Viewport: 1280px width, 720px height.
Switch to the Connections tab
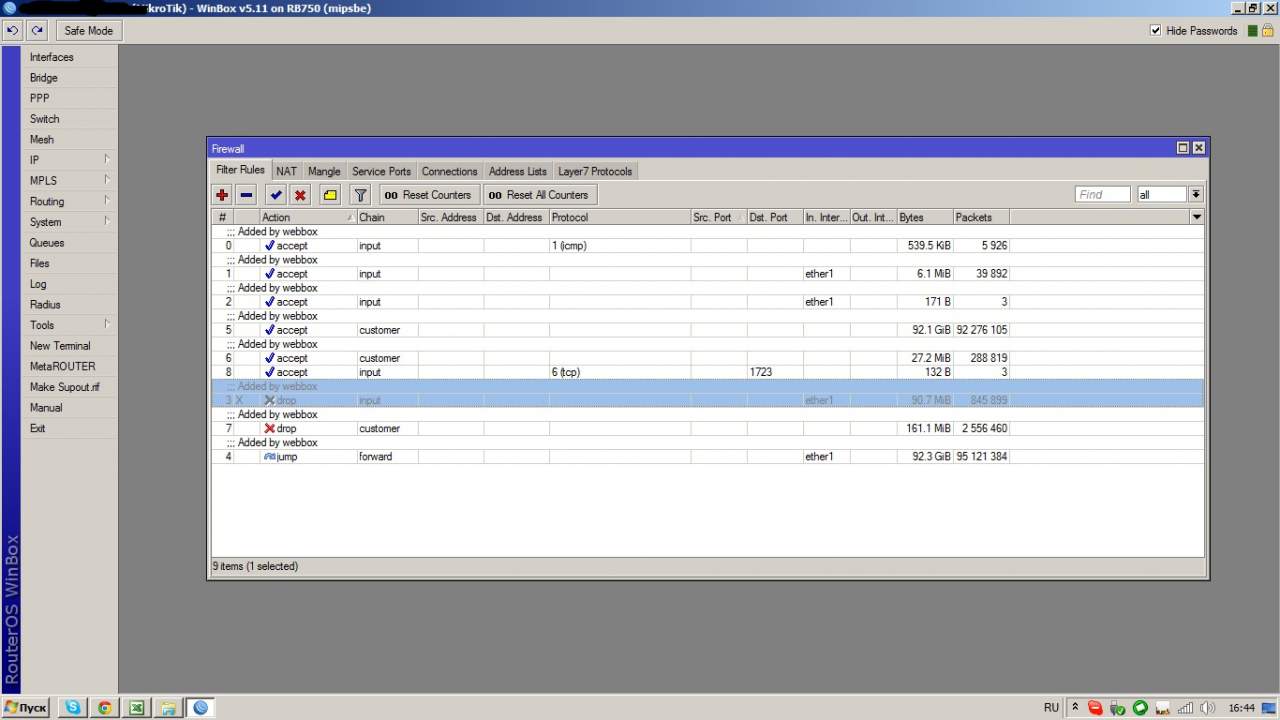pos(450,171)
